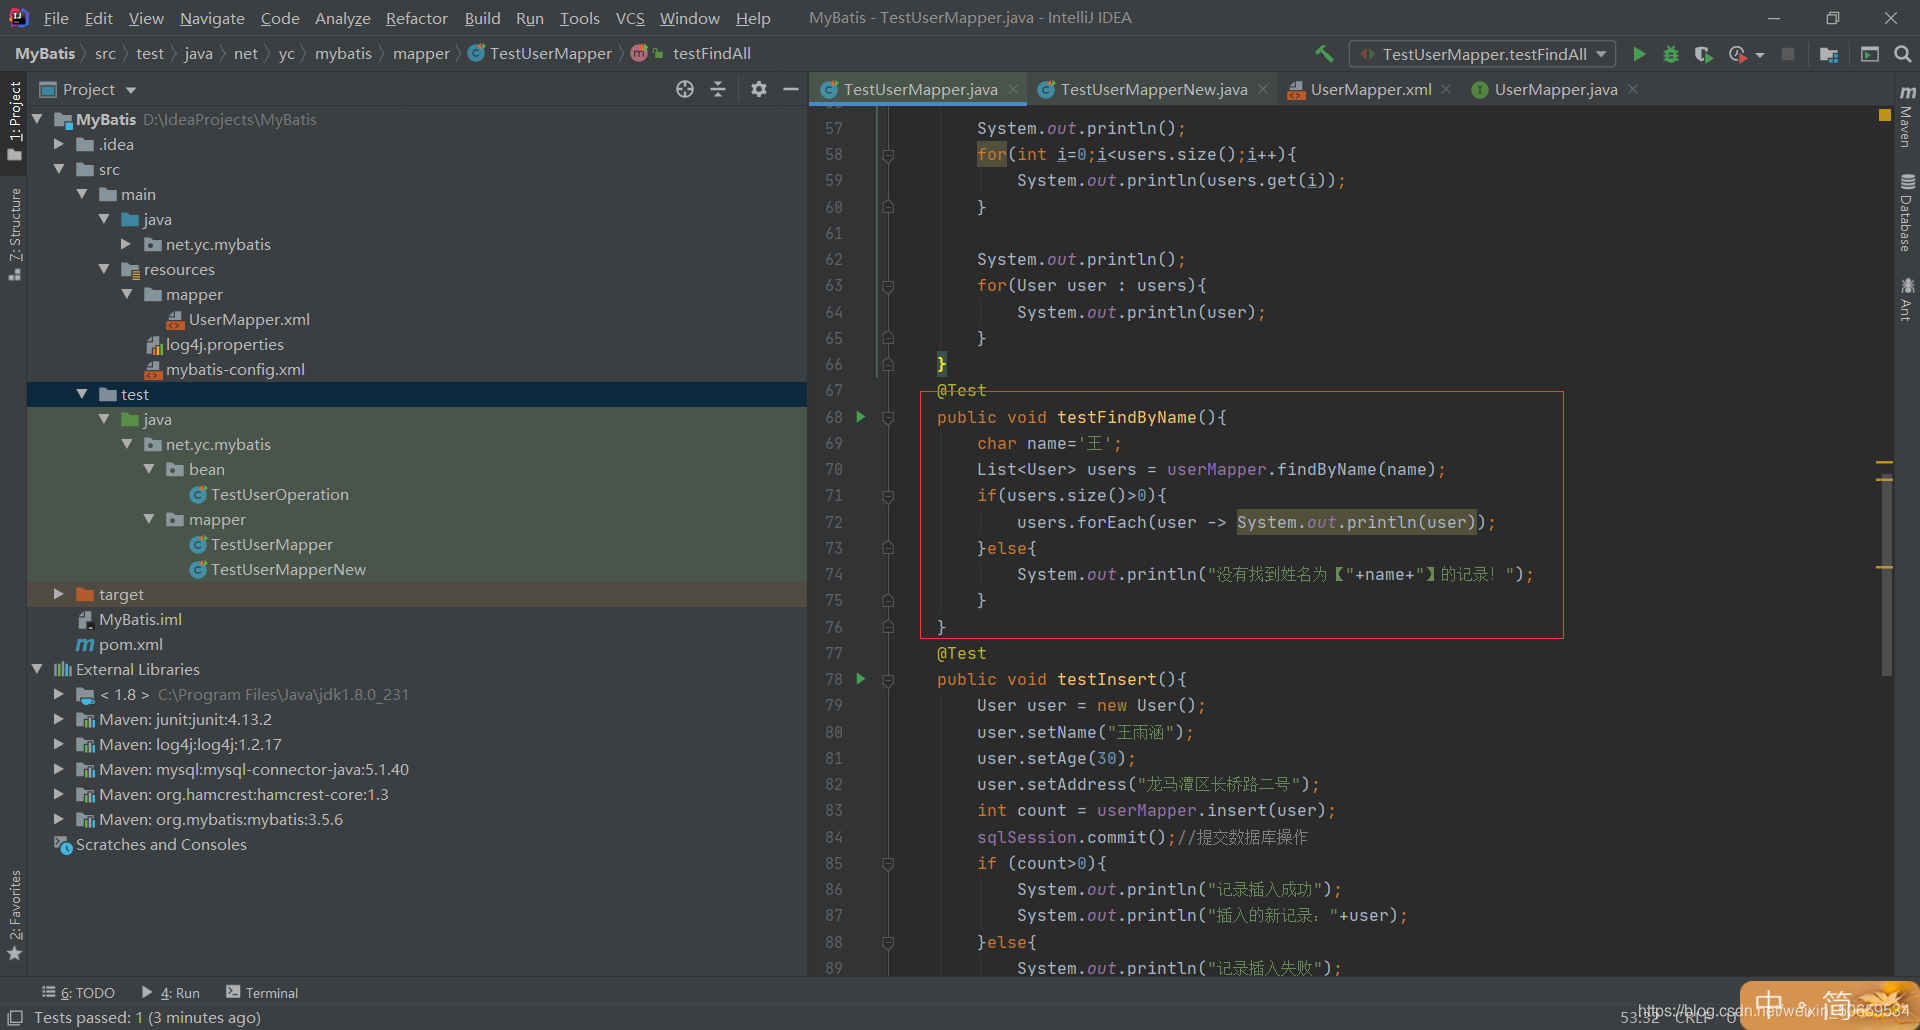Click the tool window quick-access icon in status bar
This screenshot has height=1030, width=1920.
[x=15, y=1017]
